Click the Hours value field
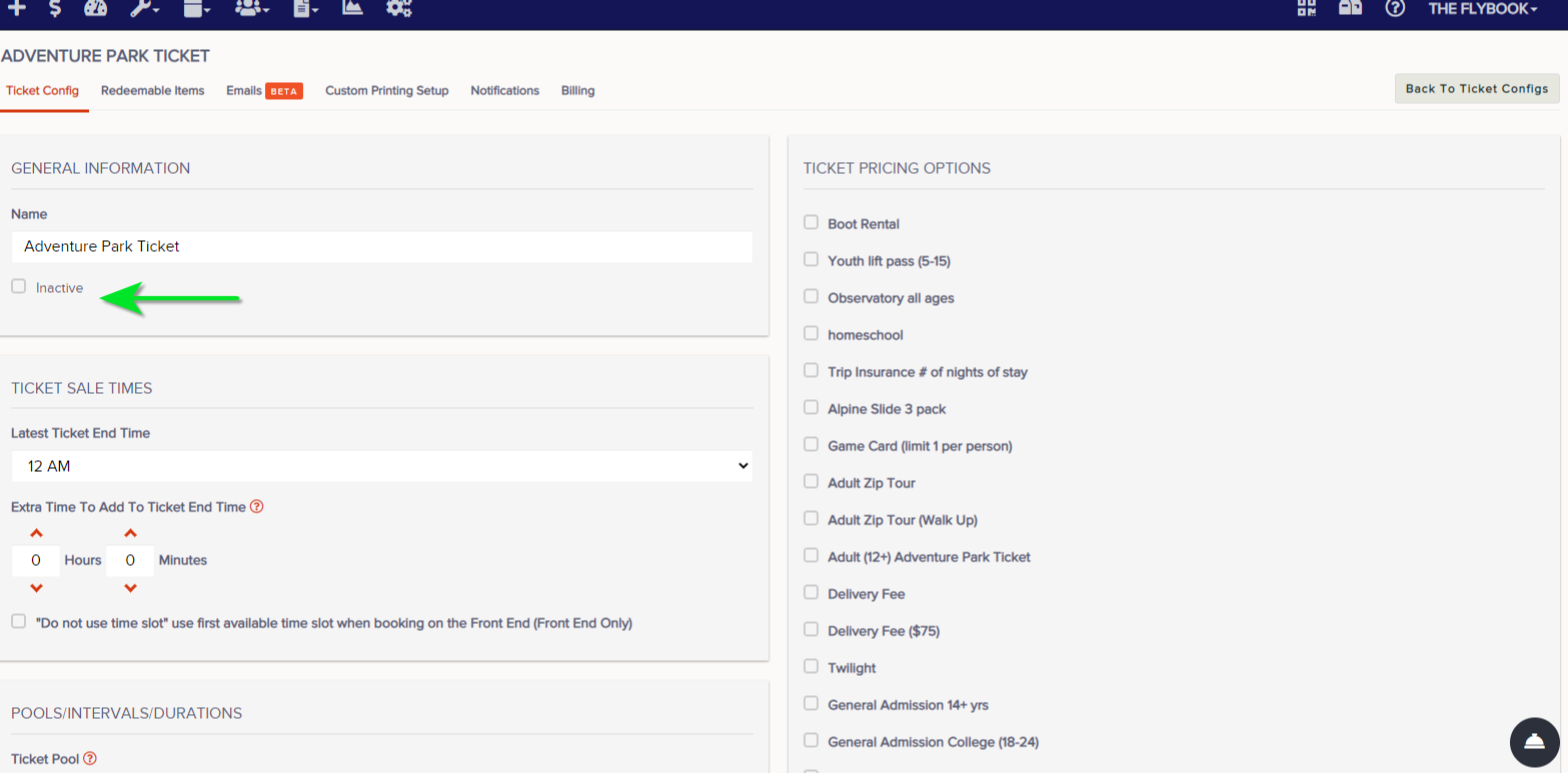Viewport: 1568px width, 774px height. 36,560
